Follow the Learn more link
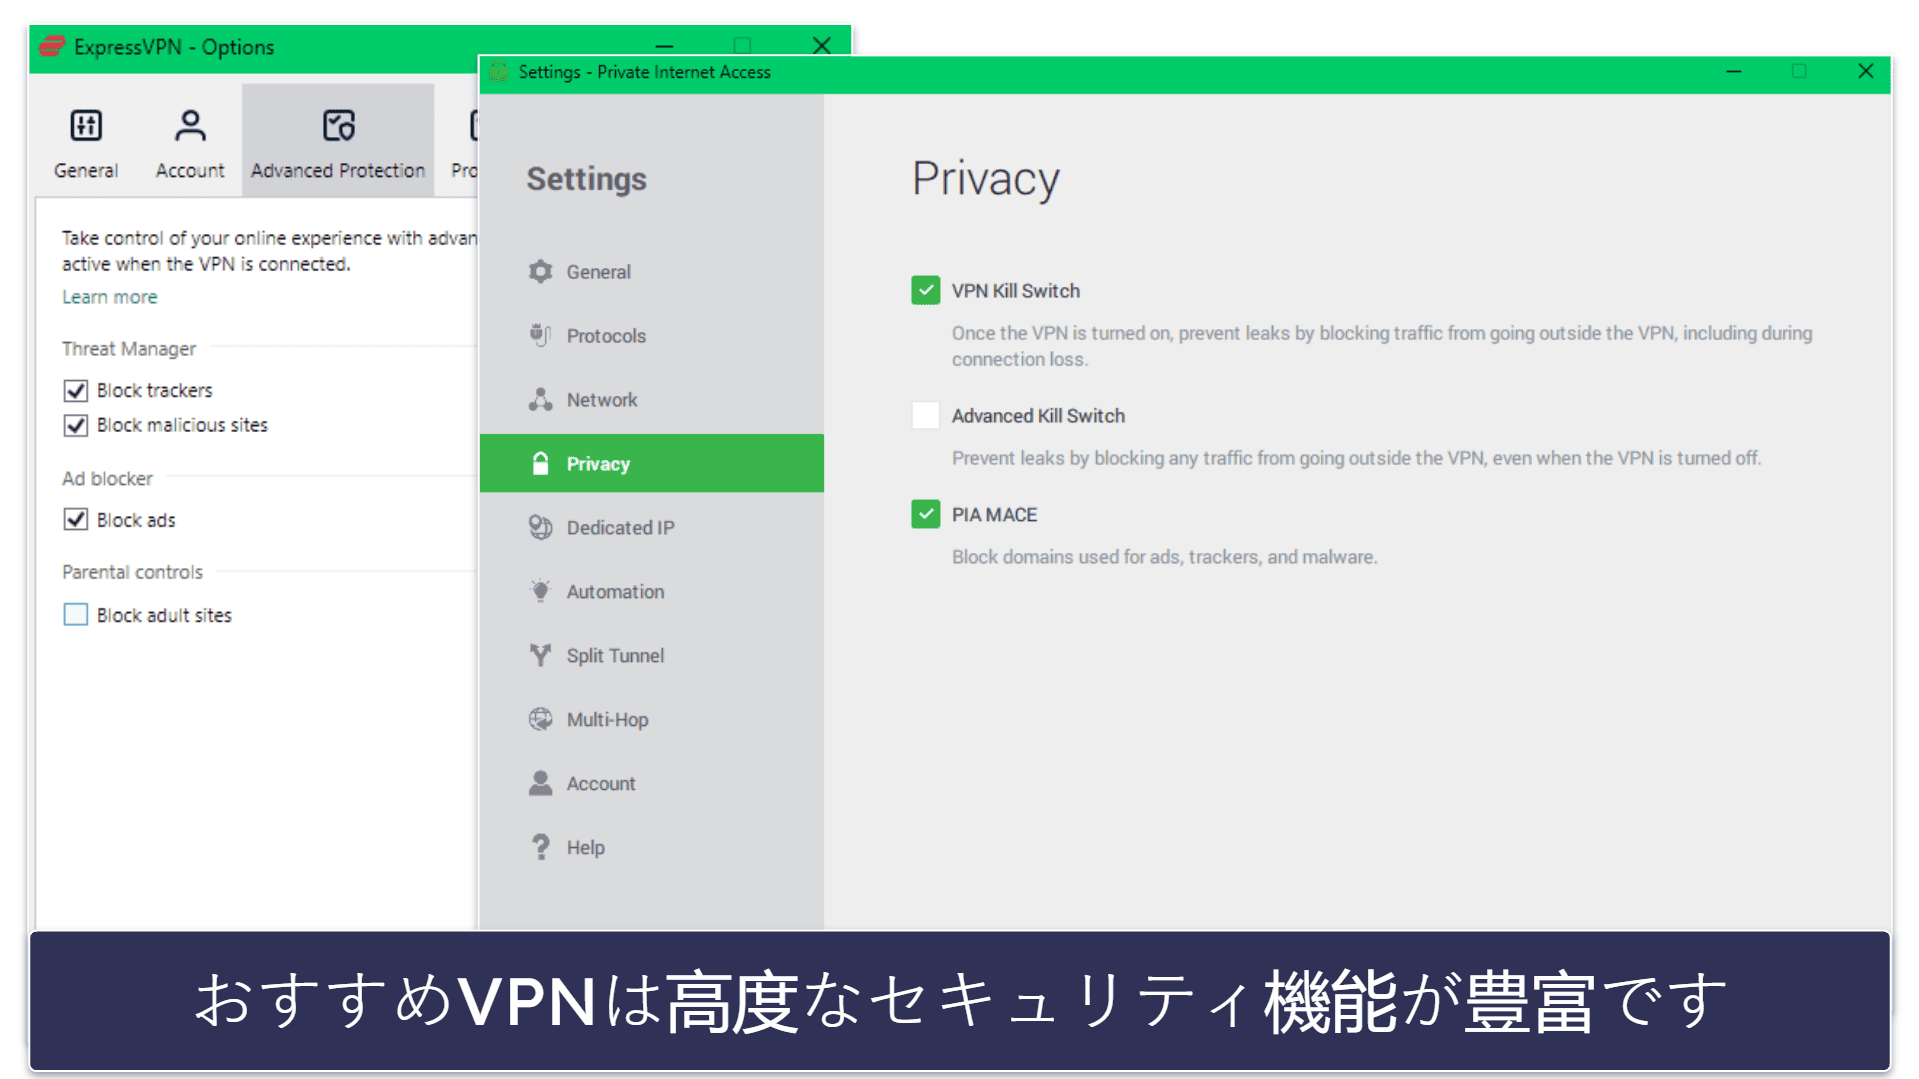 pos(110,297)
